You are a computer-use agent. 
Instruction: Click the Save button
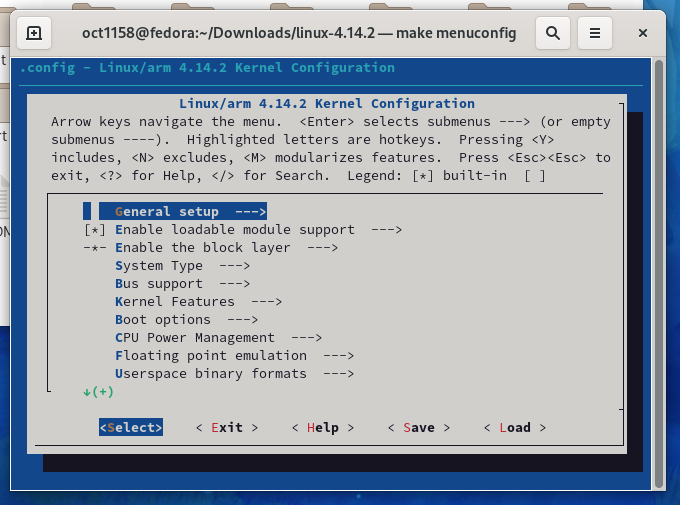[x=418, y=428]
